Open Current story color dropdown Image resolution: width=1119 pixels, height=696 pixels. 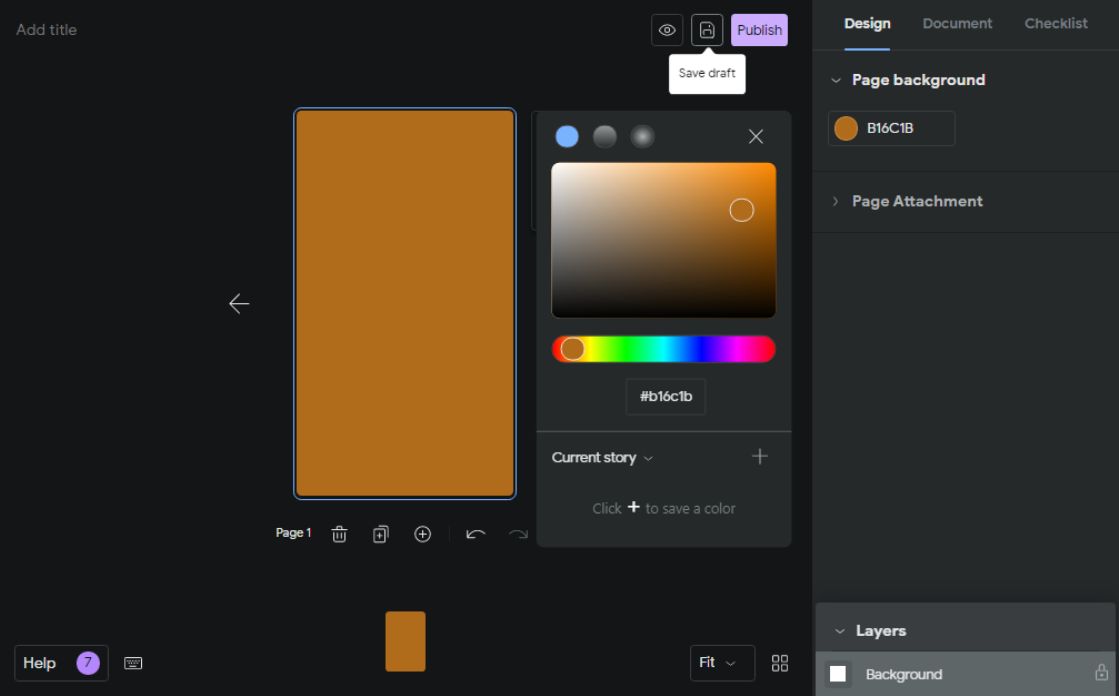point(602,458)
